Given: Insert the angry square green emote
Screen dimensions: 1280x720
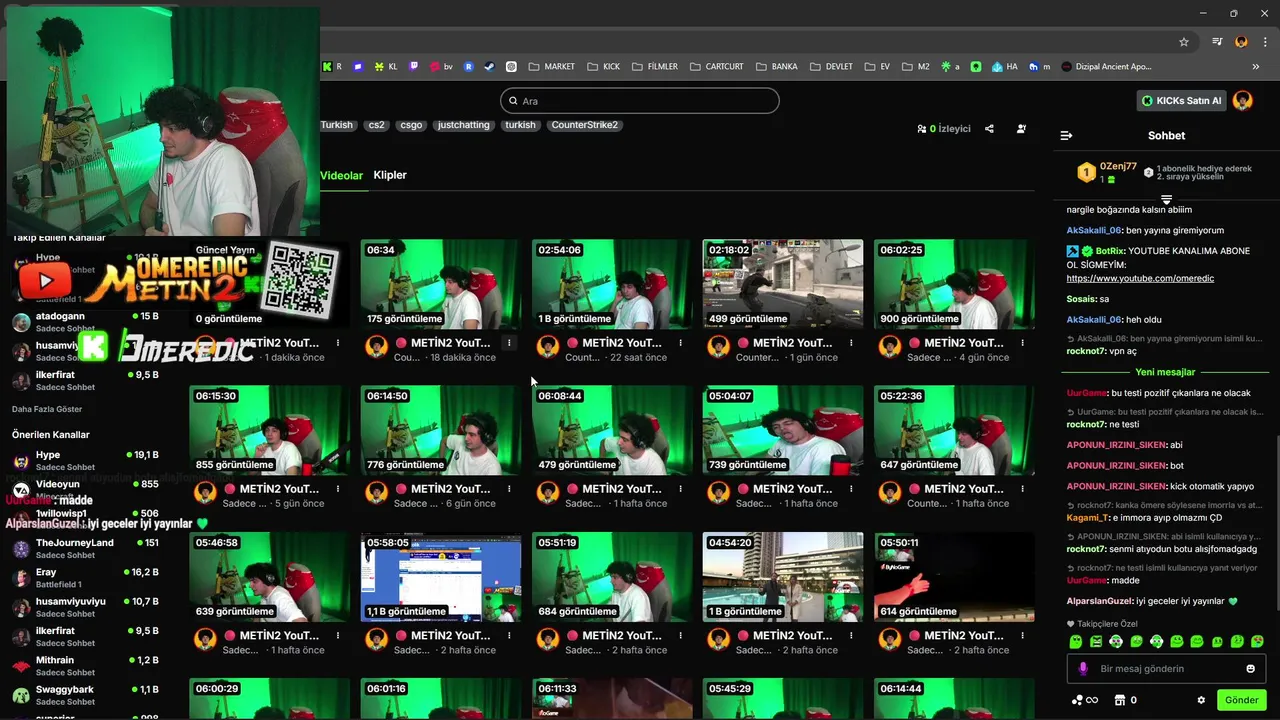Looking at the screenshot, I should 1096,642.
